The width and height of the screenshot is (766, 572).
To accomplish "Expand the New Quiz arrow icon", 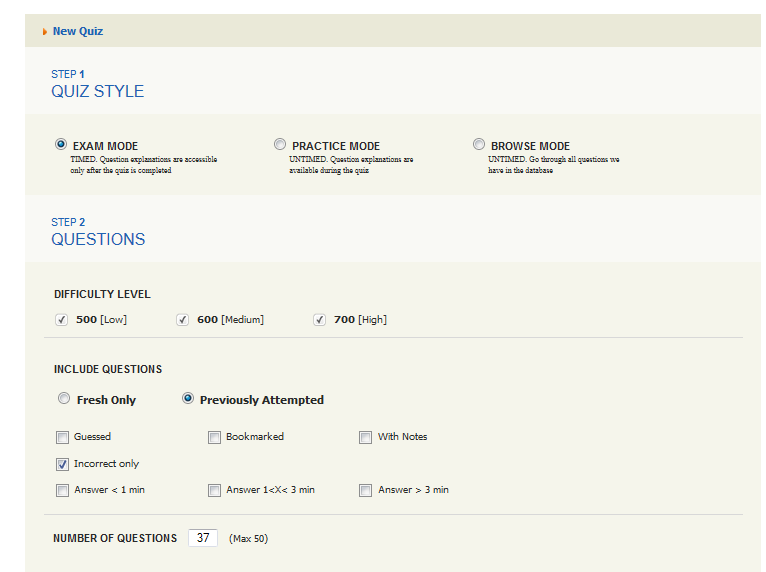I will pos(45,32).
